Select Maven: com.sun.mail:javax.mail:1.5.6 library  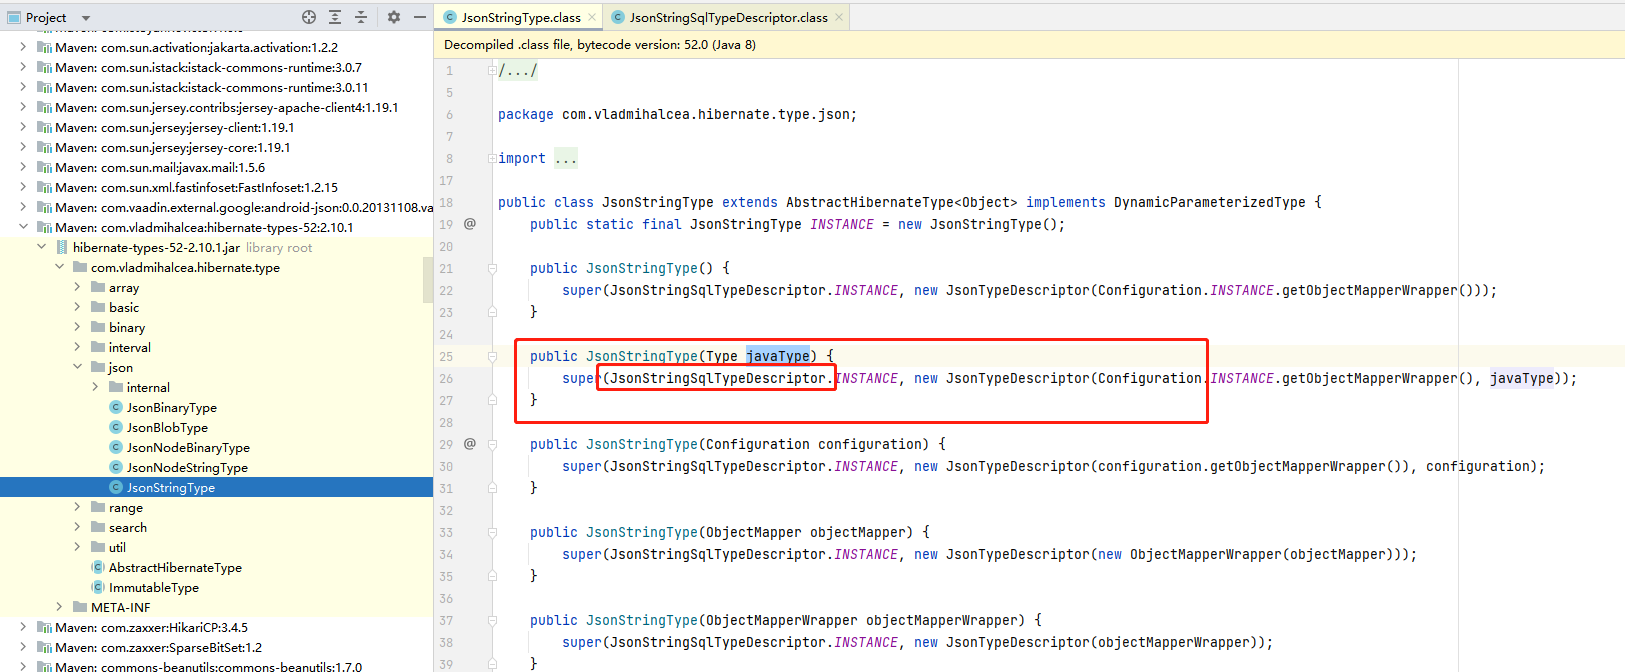pos(160,167)
